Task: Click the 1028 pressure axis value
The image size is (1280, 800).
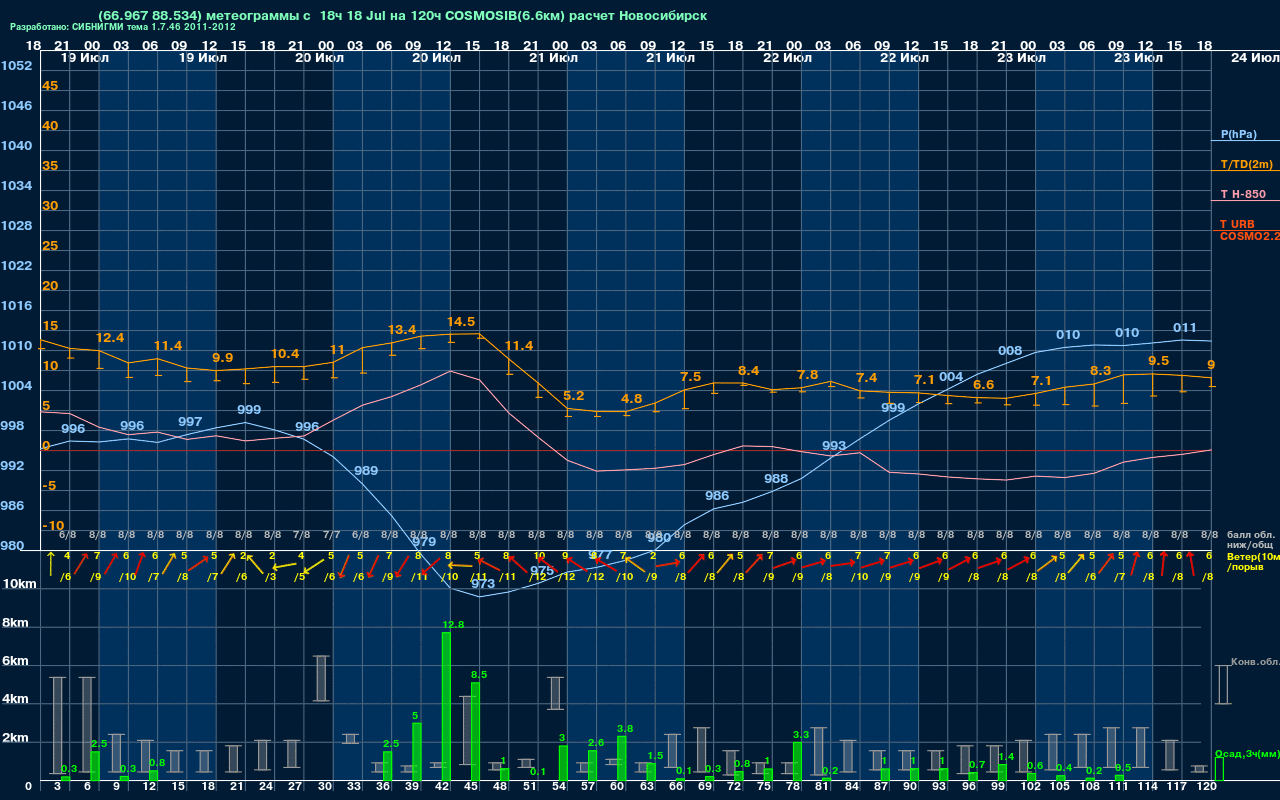Action: tap(16, 226)
